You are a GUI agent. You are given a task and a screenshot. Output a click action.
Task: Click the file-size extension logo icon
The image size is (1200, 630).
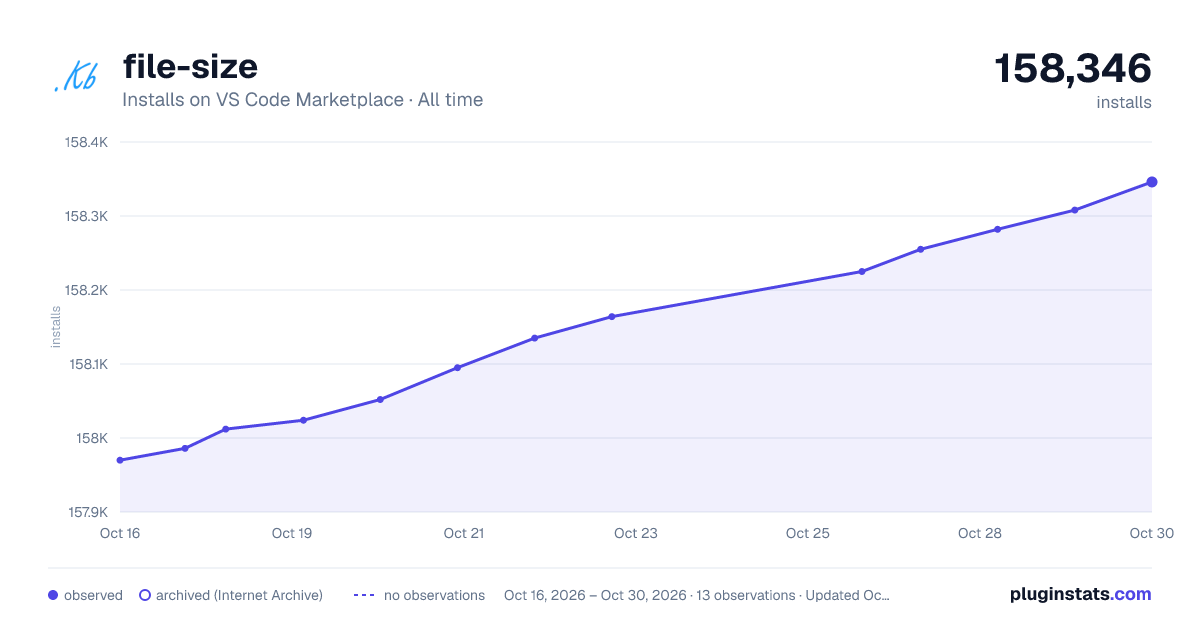click(x=76, y=77)
